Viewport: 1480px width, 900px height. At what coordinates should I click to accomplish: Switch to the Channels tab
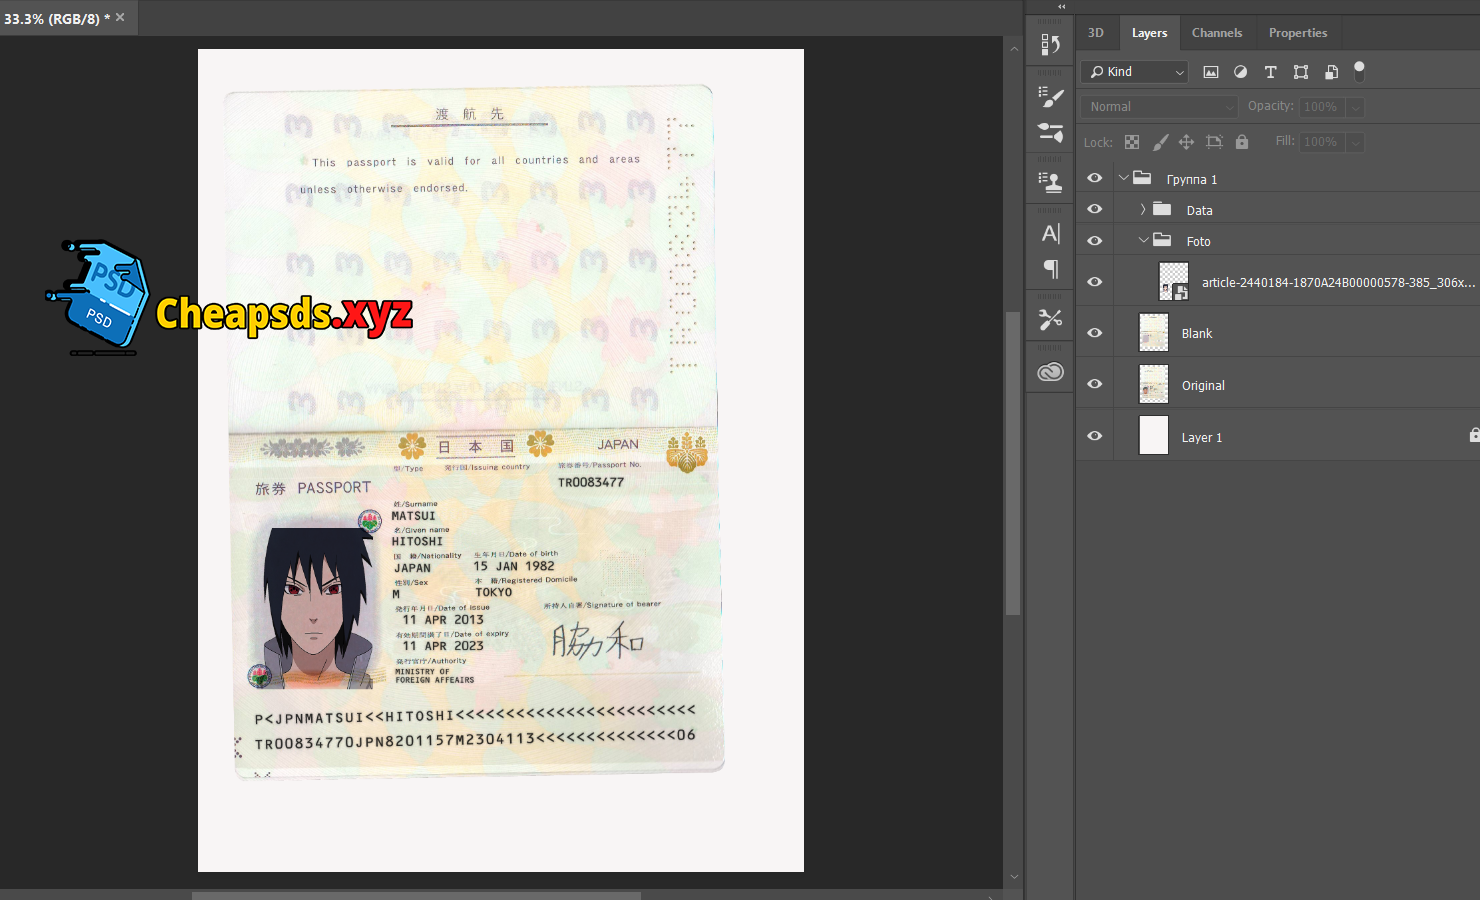pyautogui.click(x=1216, y=33)
